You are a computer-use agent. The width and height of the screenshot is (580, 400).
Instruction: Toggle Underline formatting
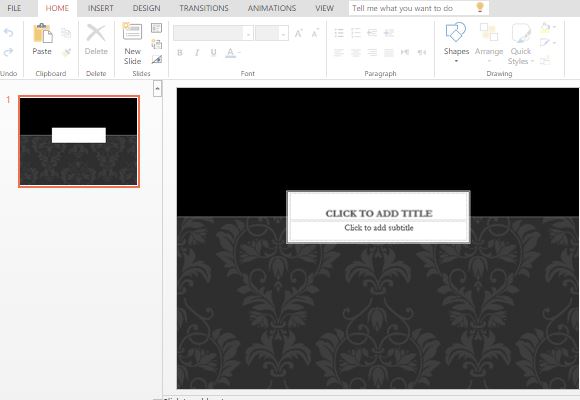(x=213, y=53)
